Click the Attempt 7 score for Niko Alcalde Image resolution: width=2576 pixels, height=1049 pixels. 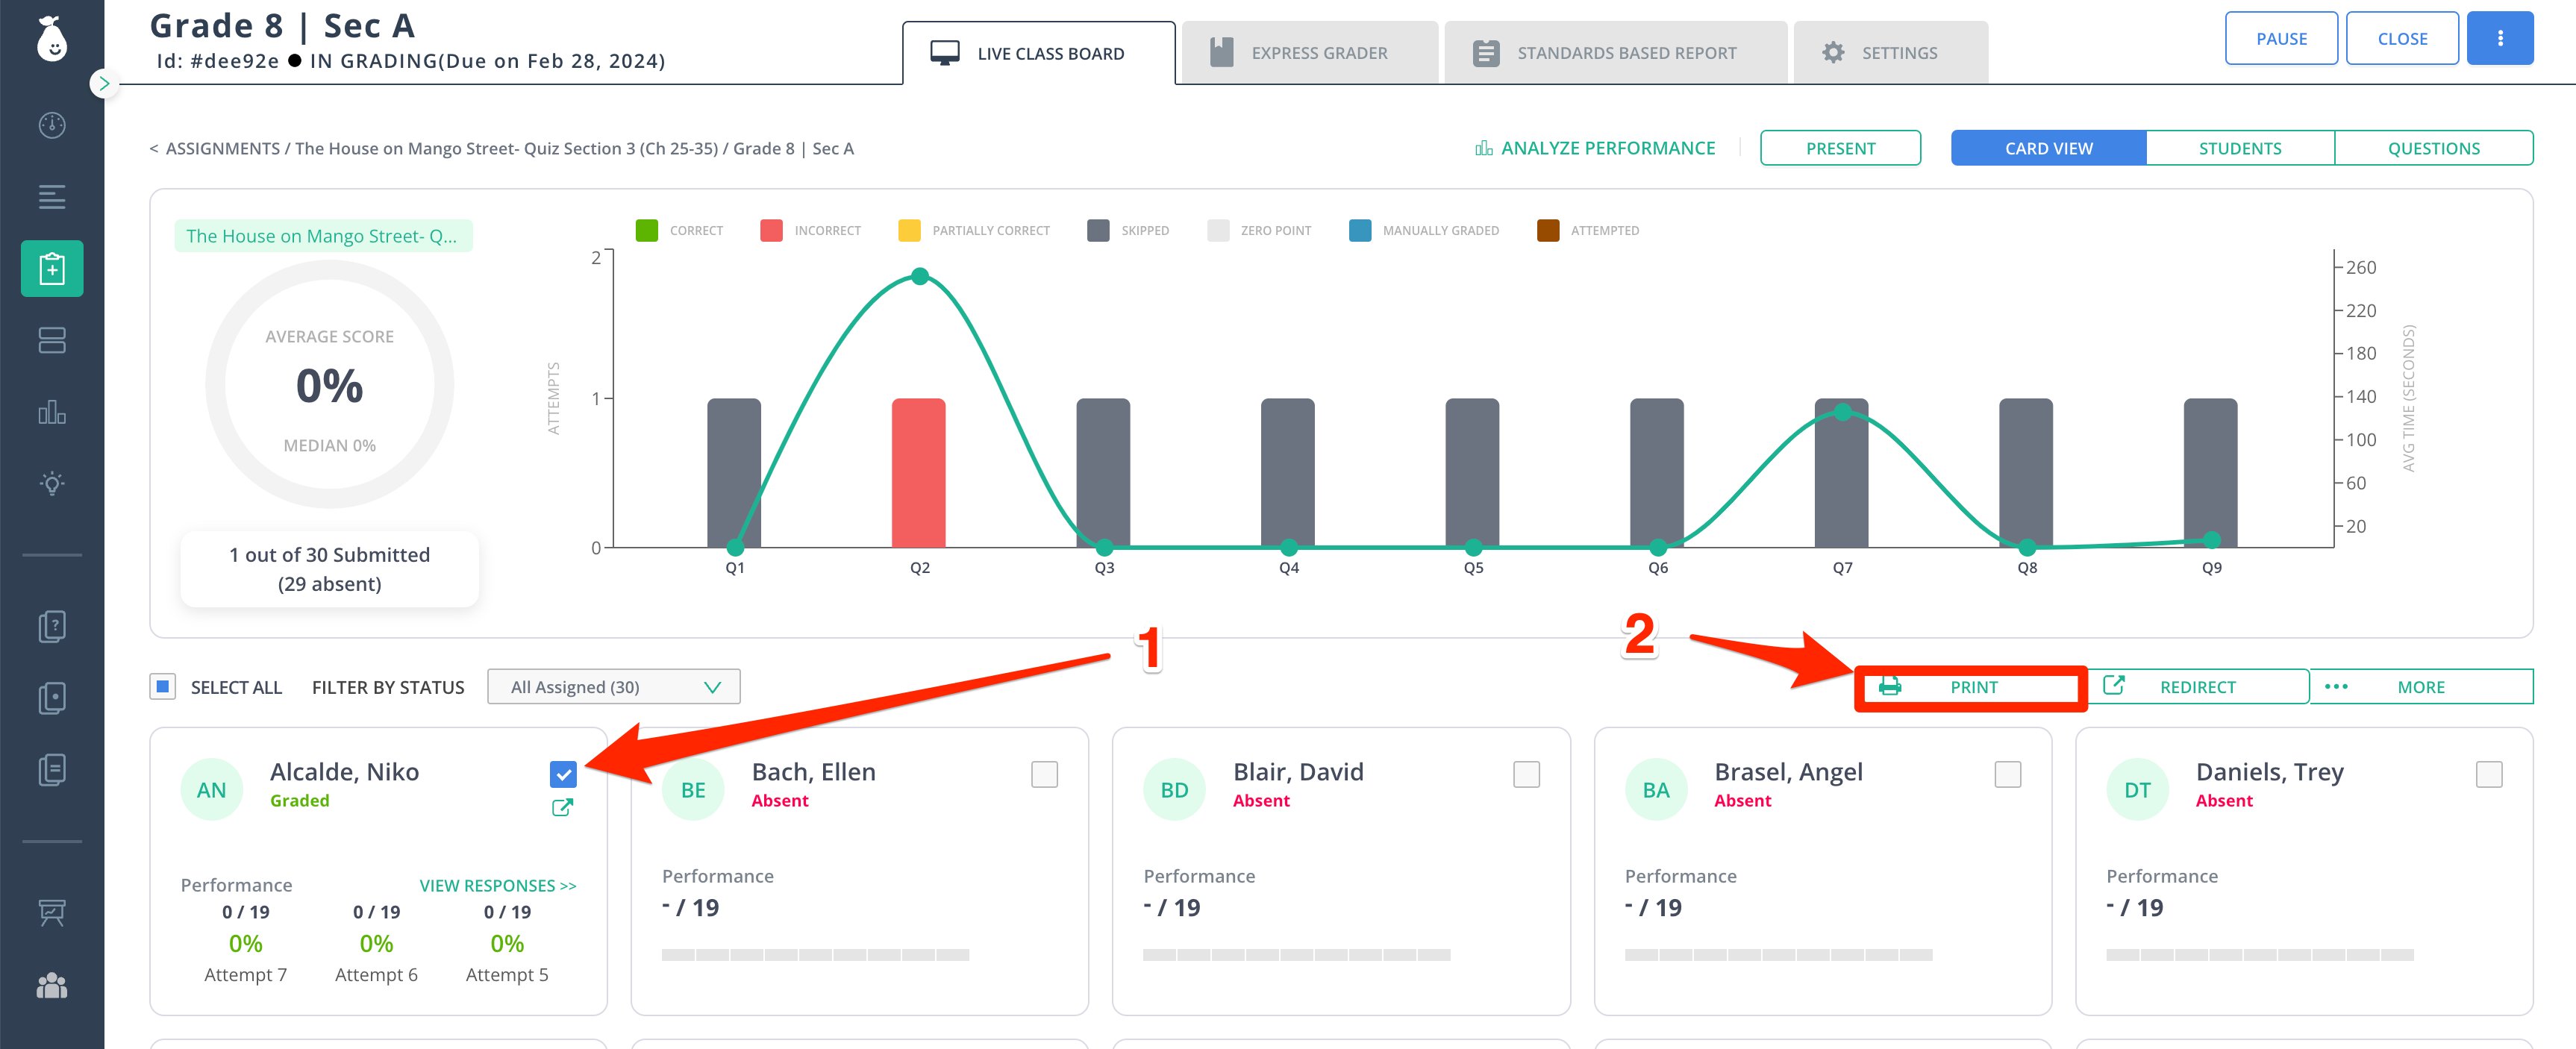point(245,943)
